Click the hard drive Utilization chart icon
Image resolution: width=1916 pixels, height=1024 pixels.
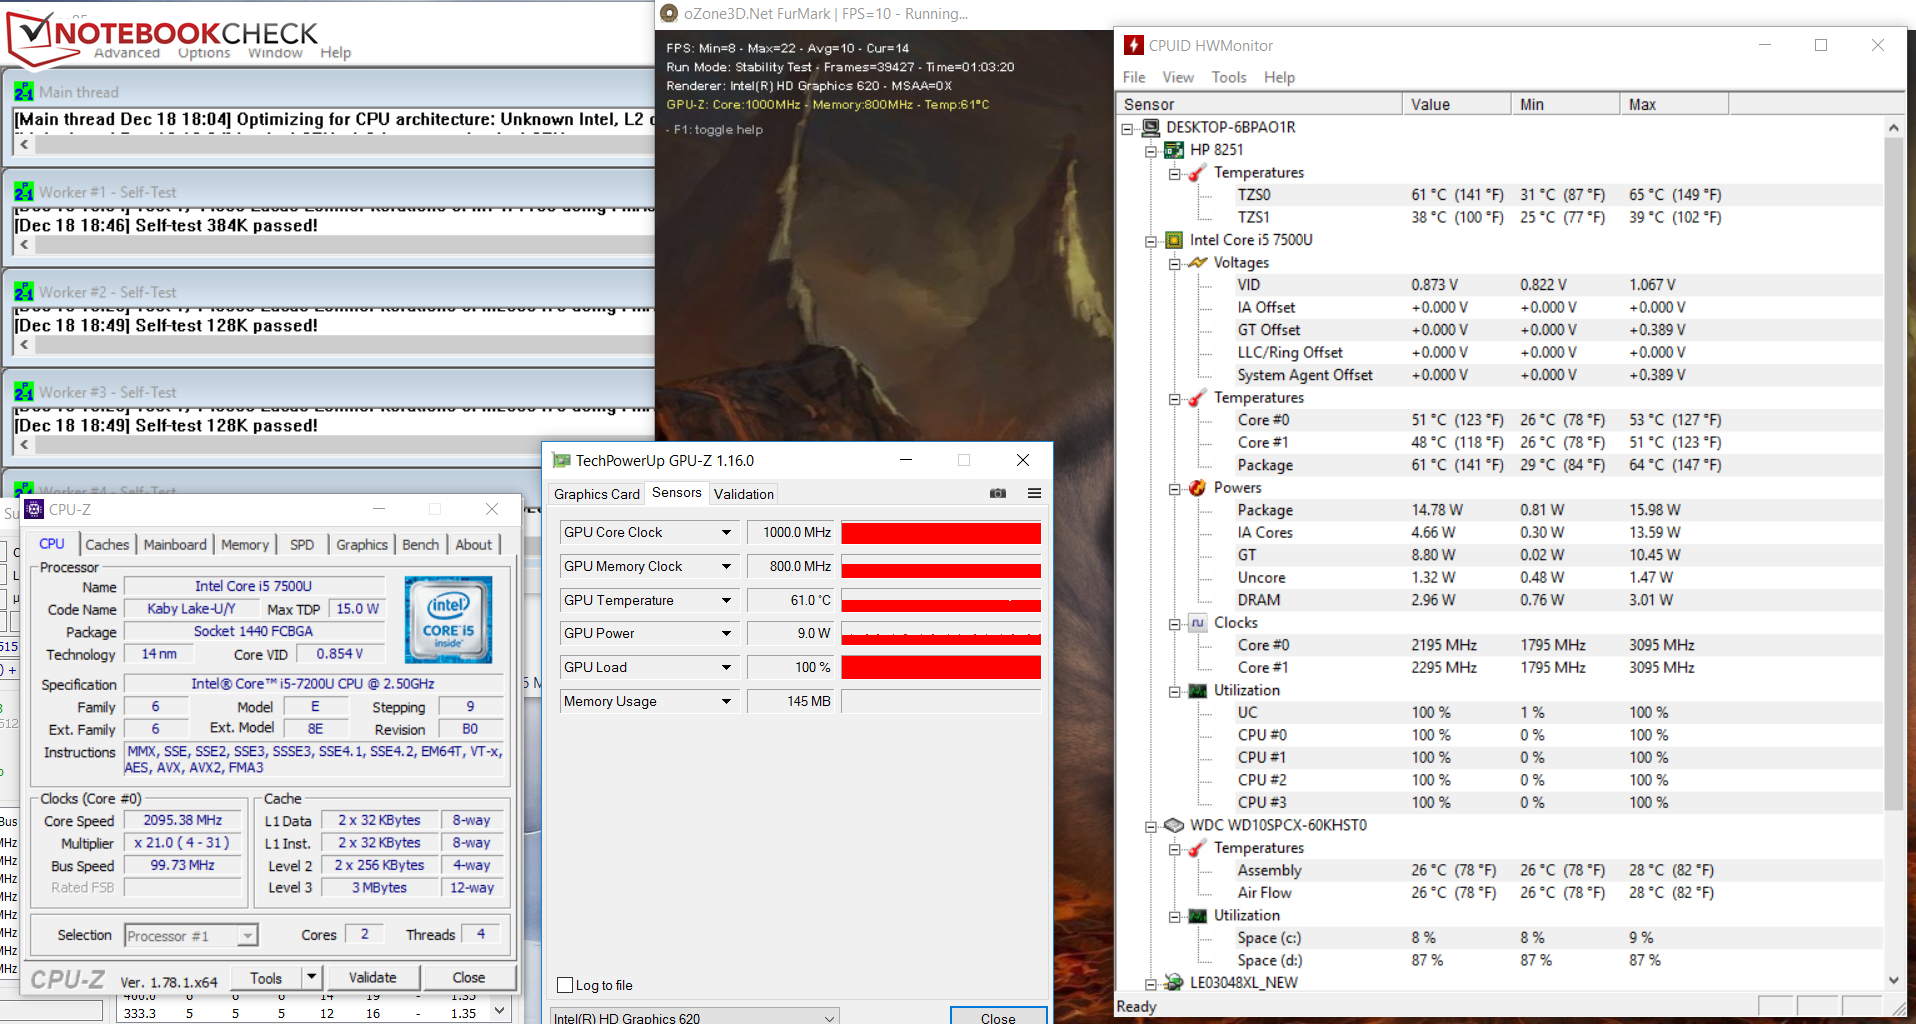(1197, 915)
